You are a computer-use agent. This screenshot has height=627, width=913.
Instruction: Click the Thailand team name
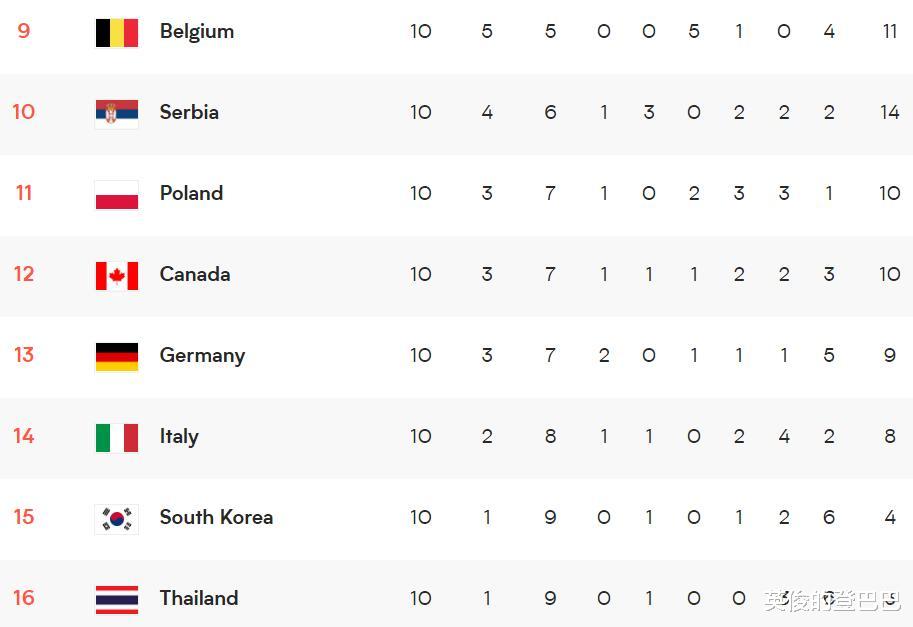pos(199,598)
